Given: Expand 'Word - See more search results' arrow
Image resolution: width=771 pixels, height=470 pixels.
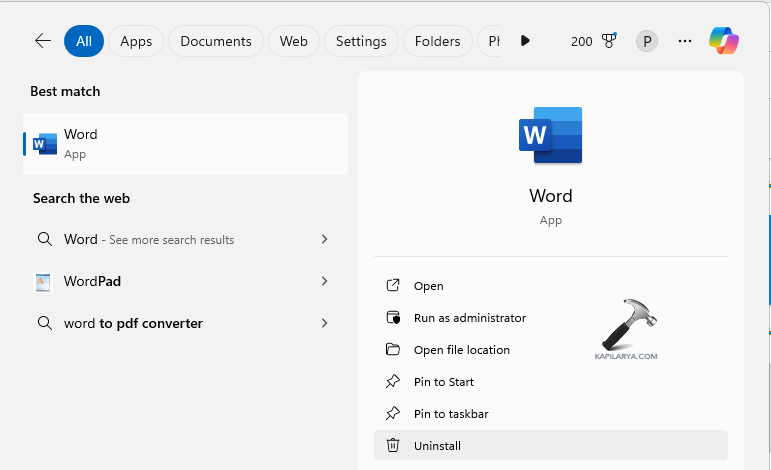Looking at the screenshot, I should tap(324, 239).
